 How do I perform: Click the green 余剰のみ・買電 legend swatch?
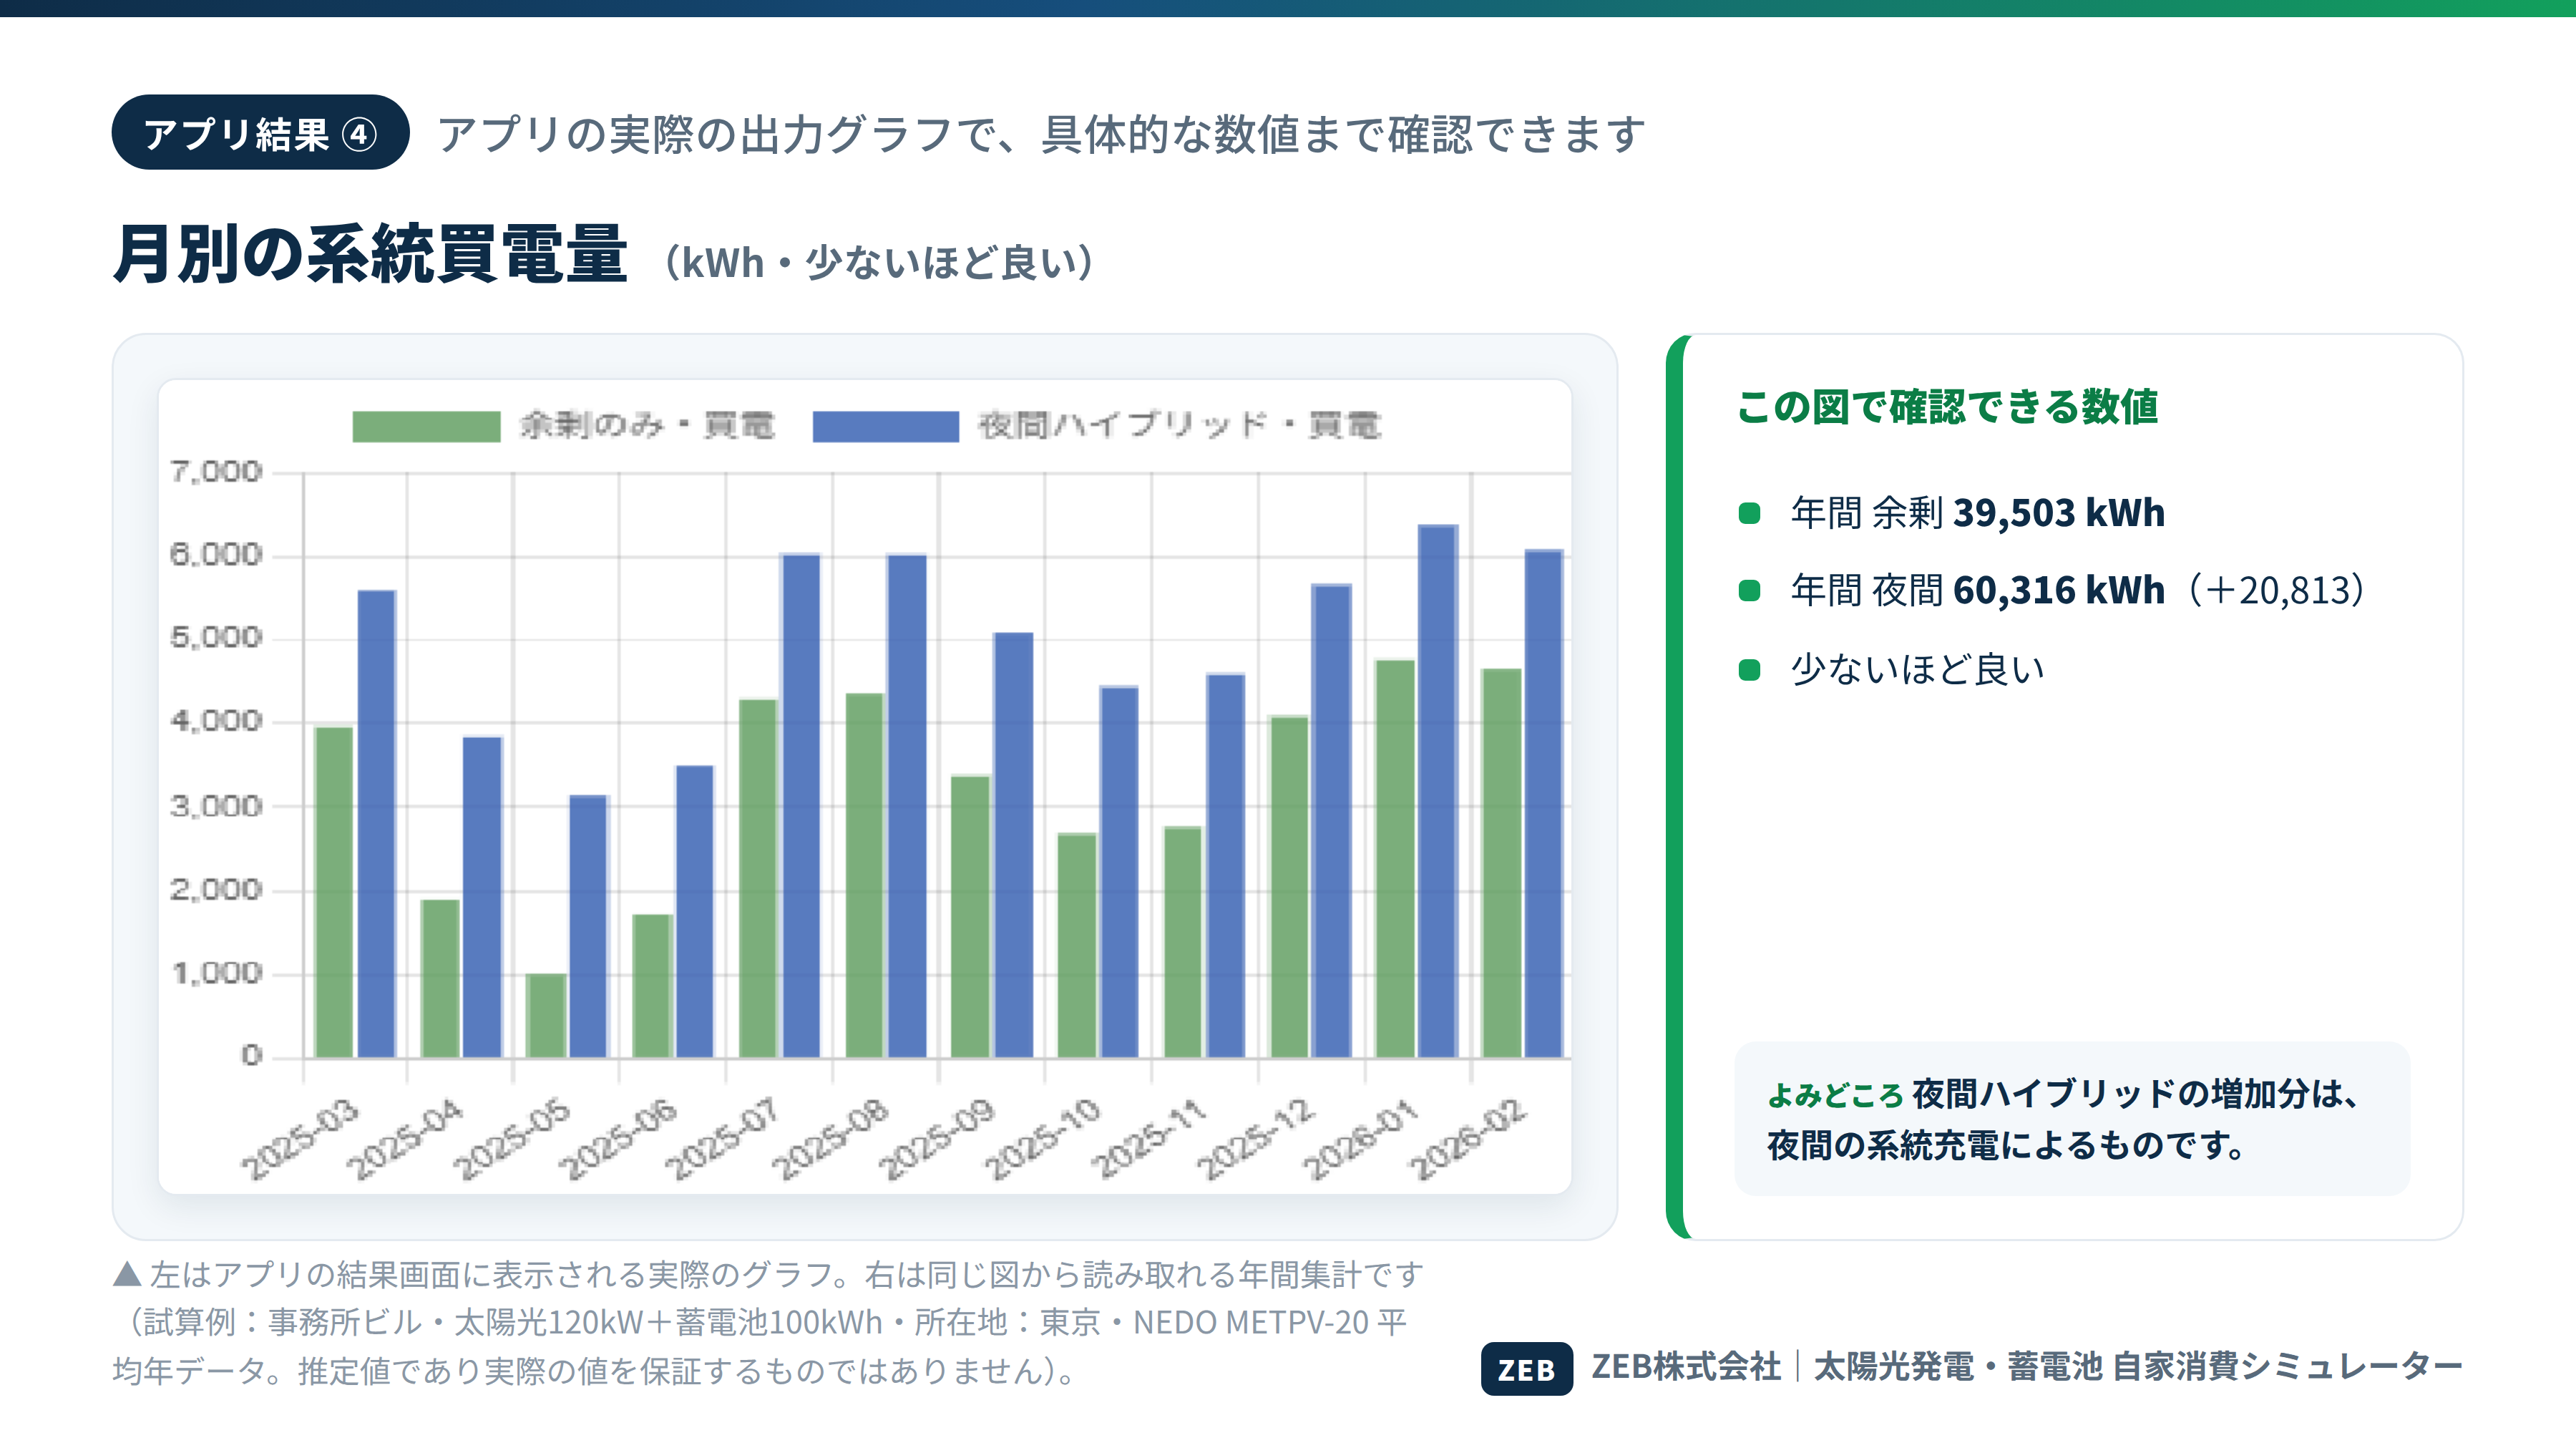426,426
